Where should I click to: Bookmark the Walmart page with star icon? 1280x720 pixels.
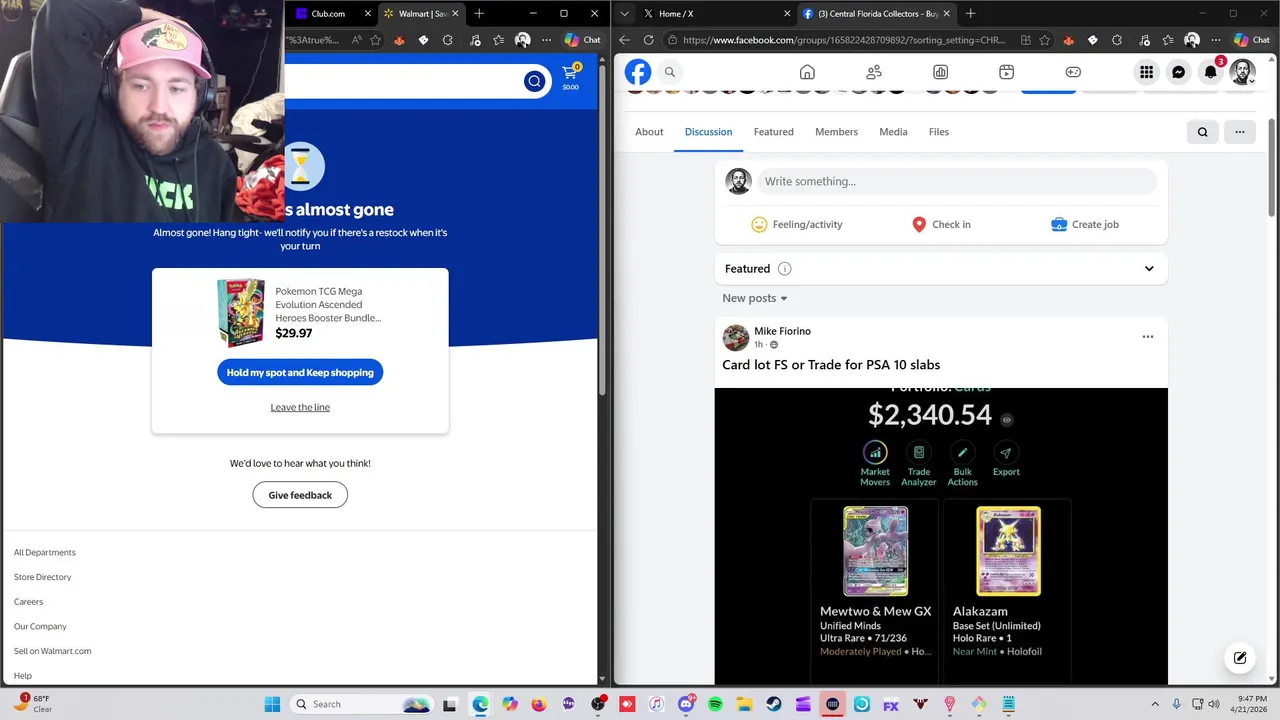pos(375,40)
